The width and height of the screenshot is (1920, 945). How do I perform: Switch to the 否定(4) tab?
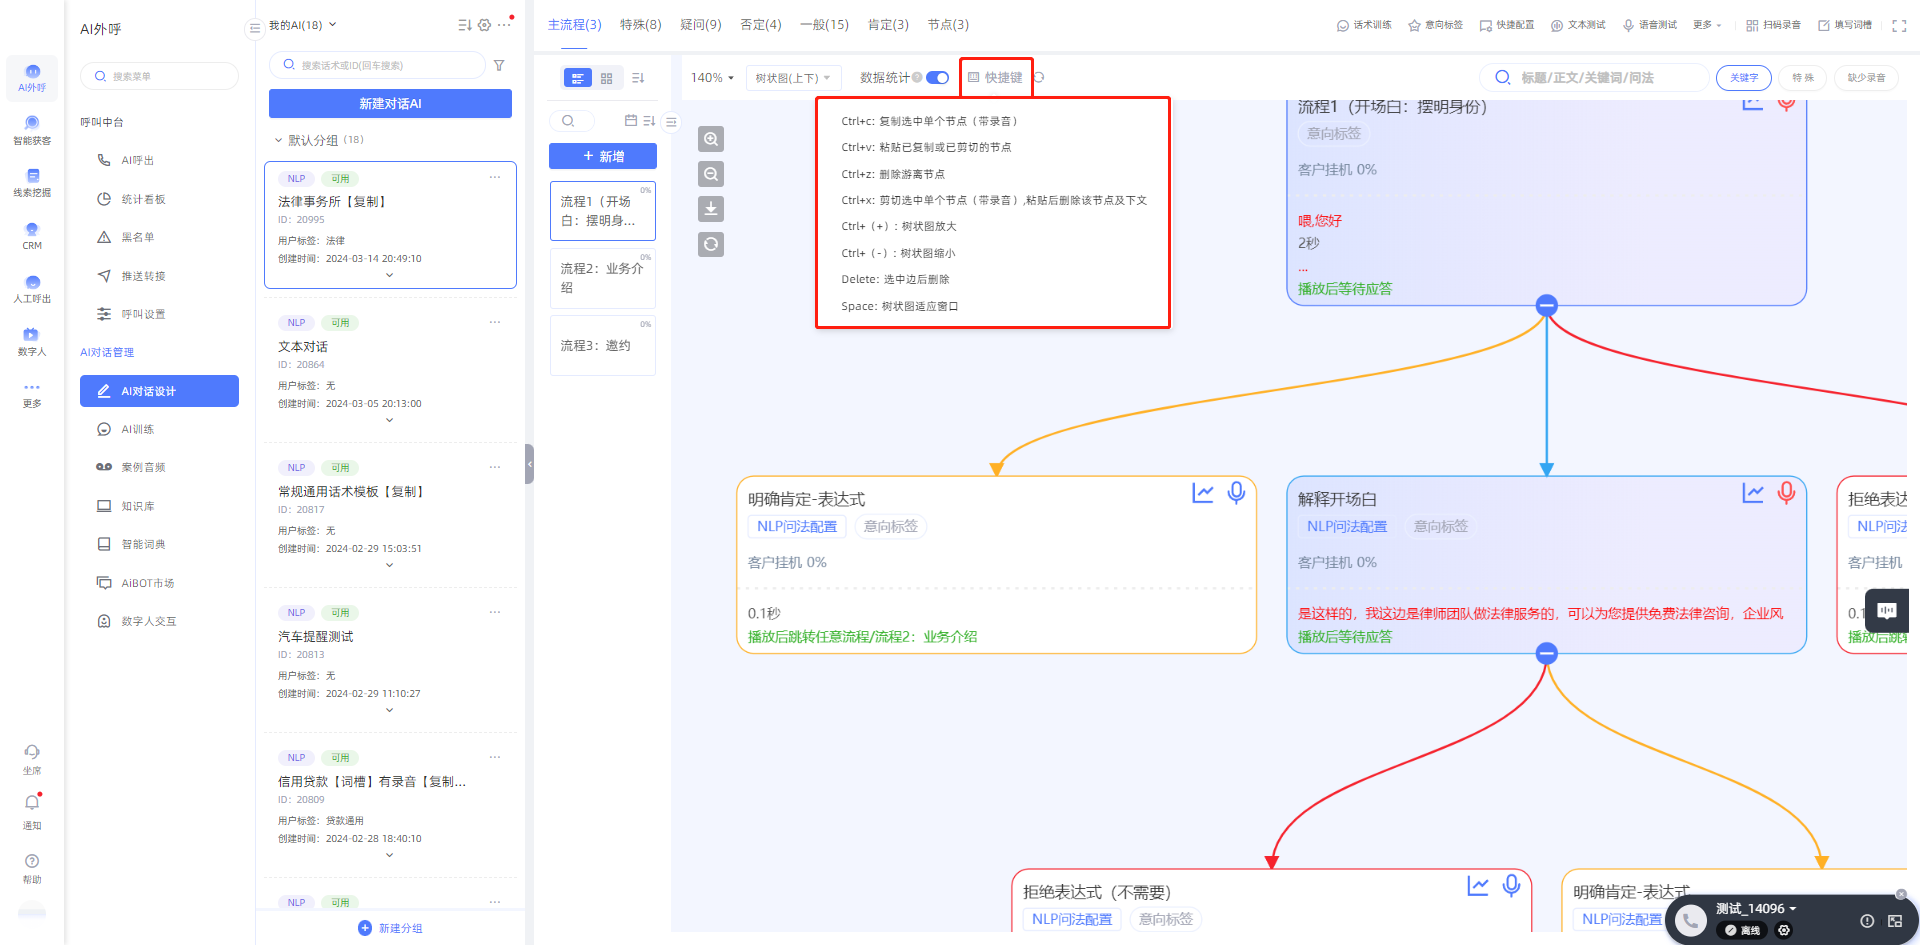(760, 25)
